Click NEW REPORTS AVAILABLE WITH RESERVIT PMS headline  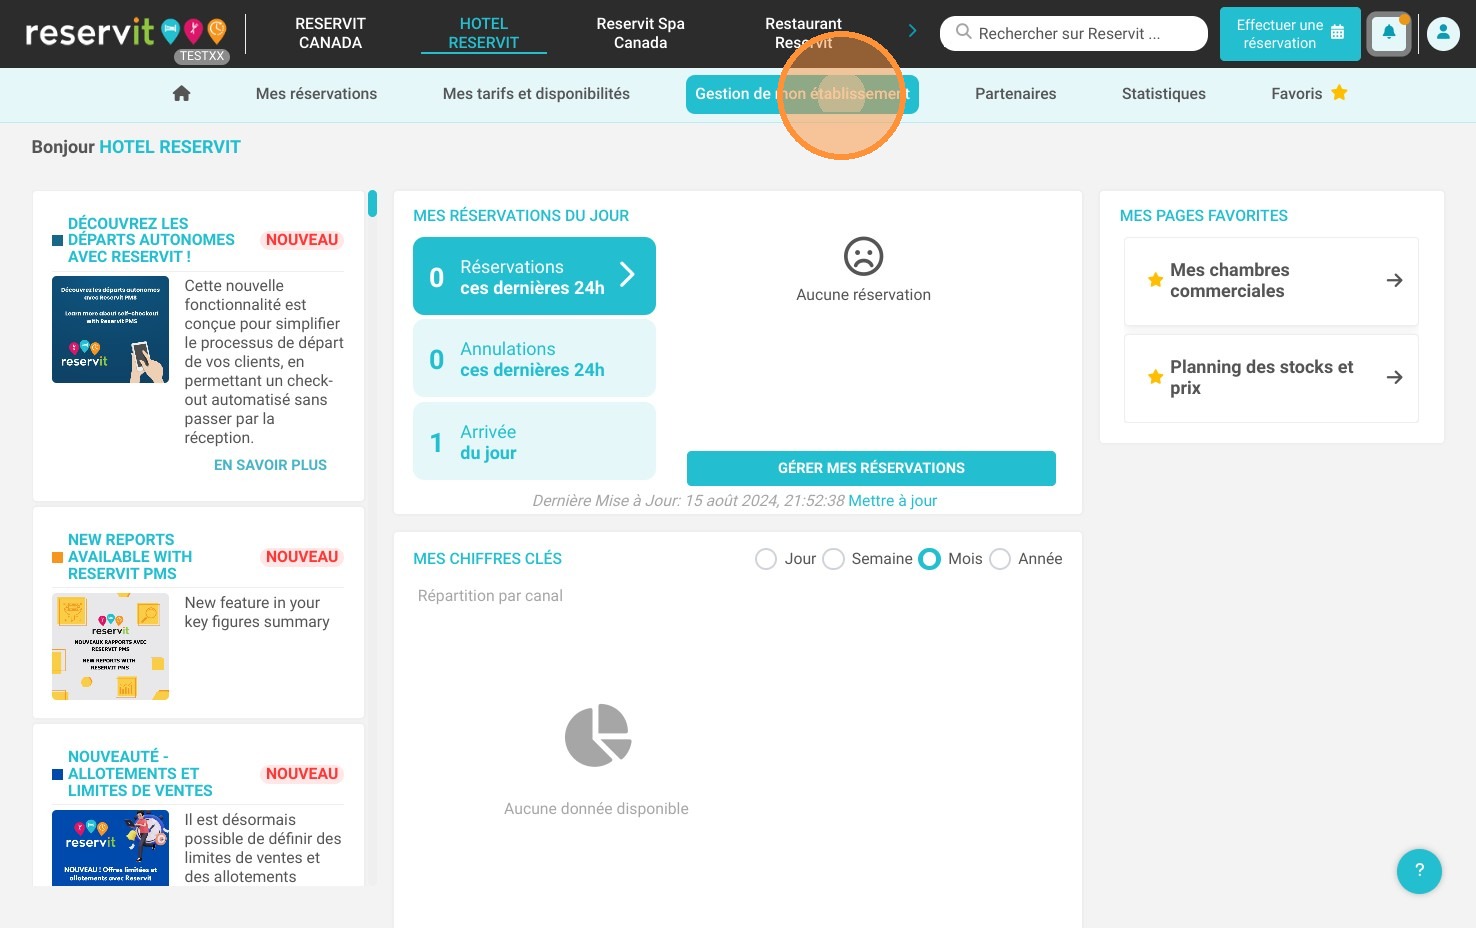[130, 557]
